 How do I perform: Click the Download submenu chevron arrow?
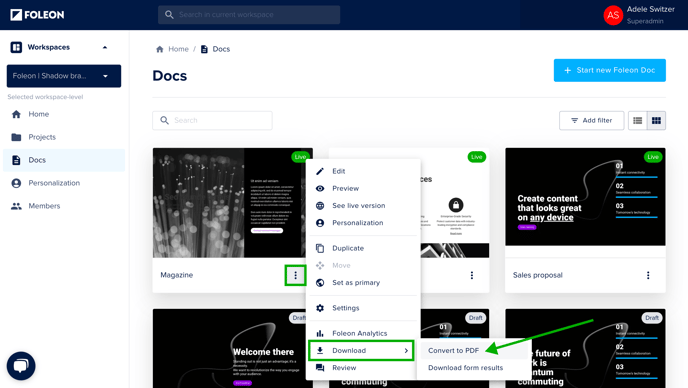(406, 351)
